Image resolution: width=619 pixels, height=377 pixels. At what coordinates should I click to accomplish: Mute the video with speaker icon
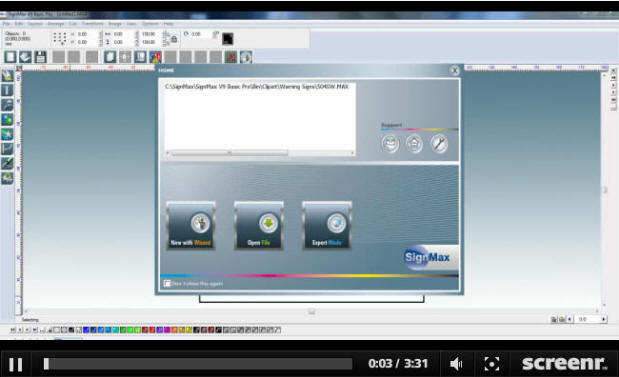[x=456, y=364]
